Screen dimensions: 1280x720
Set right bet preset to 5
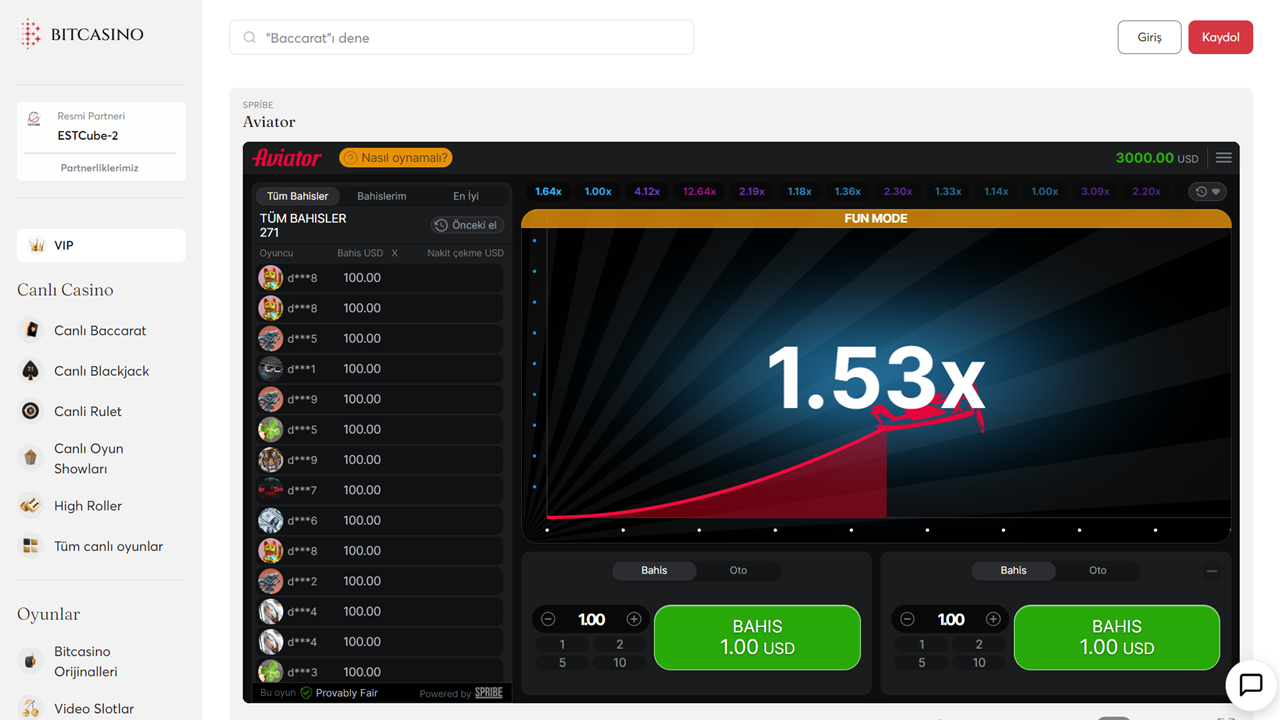pyautogui.click(x=921, y=662)
